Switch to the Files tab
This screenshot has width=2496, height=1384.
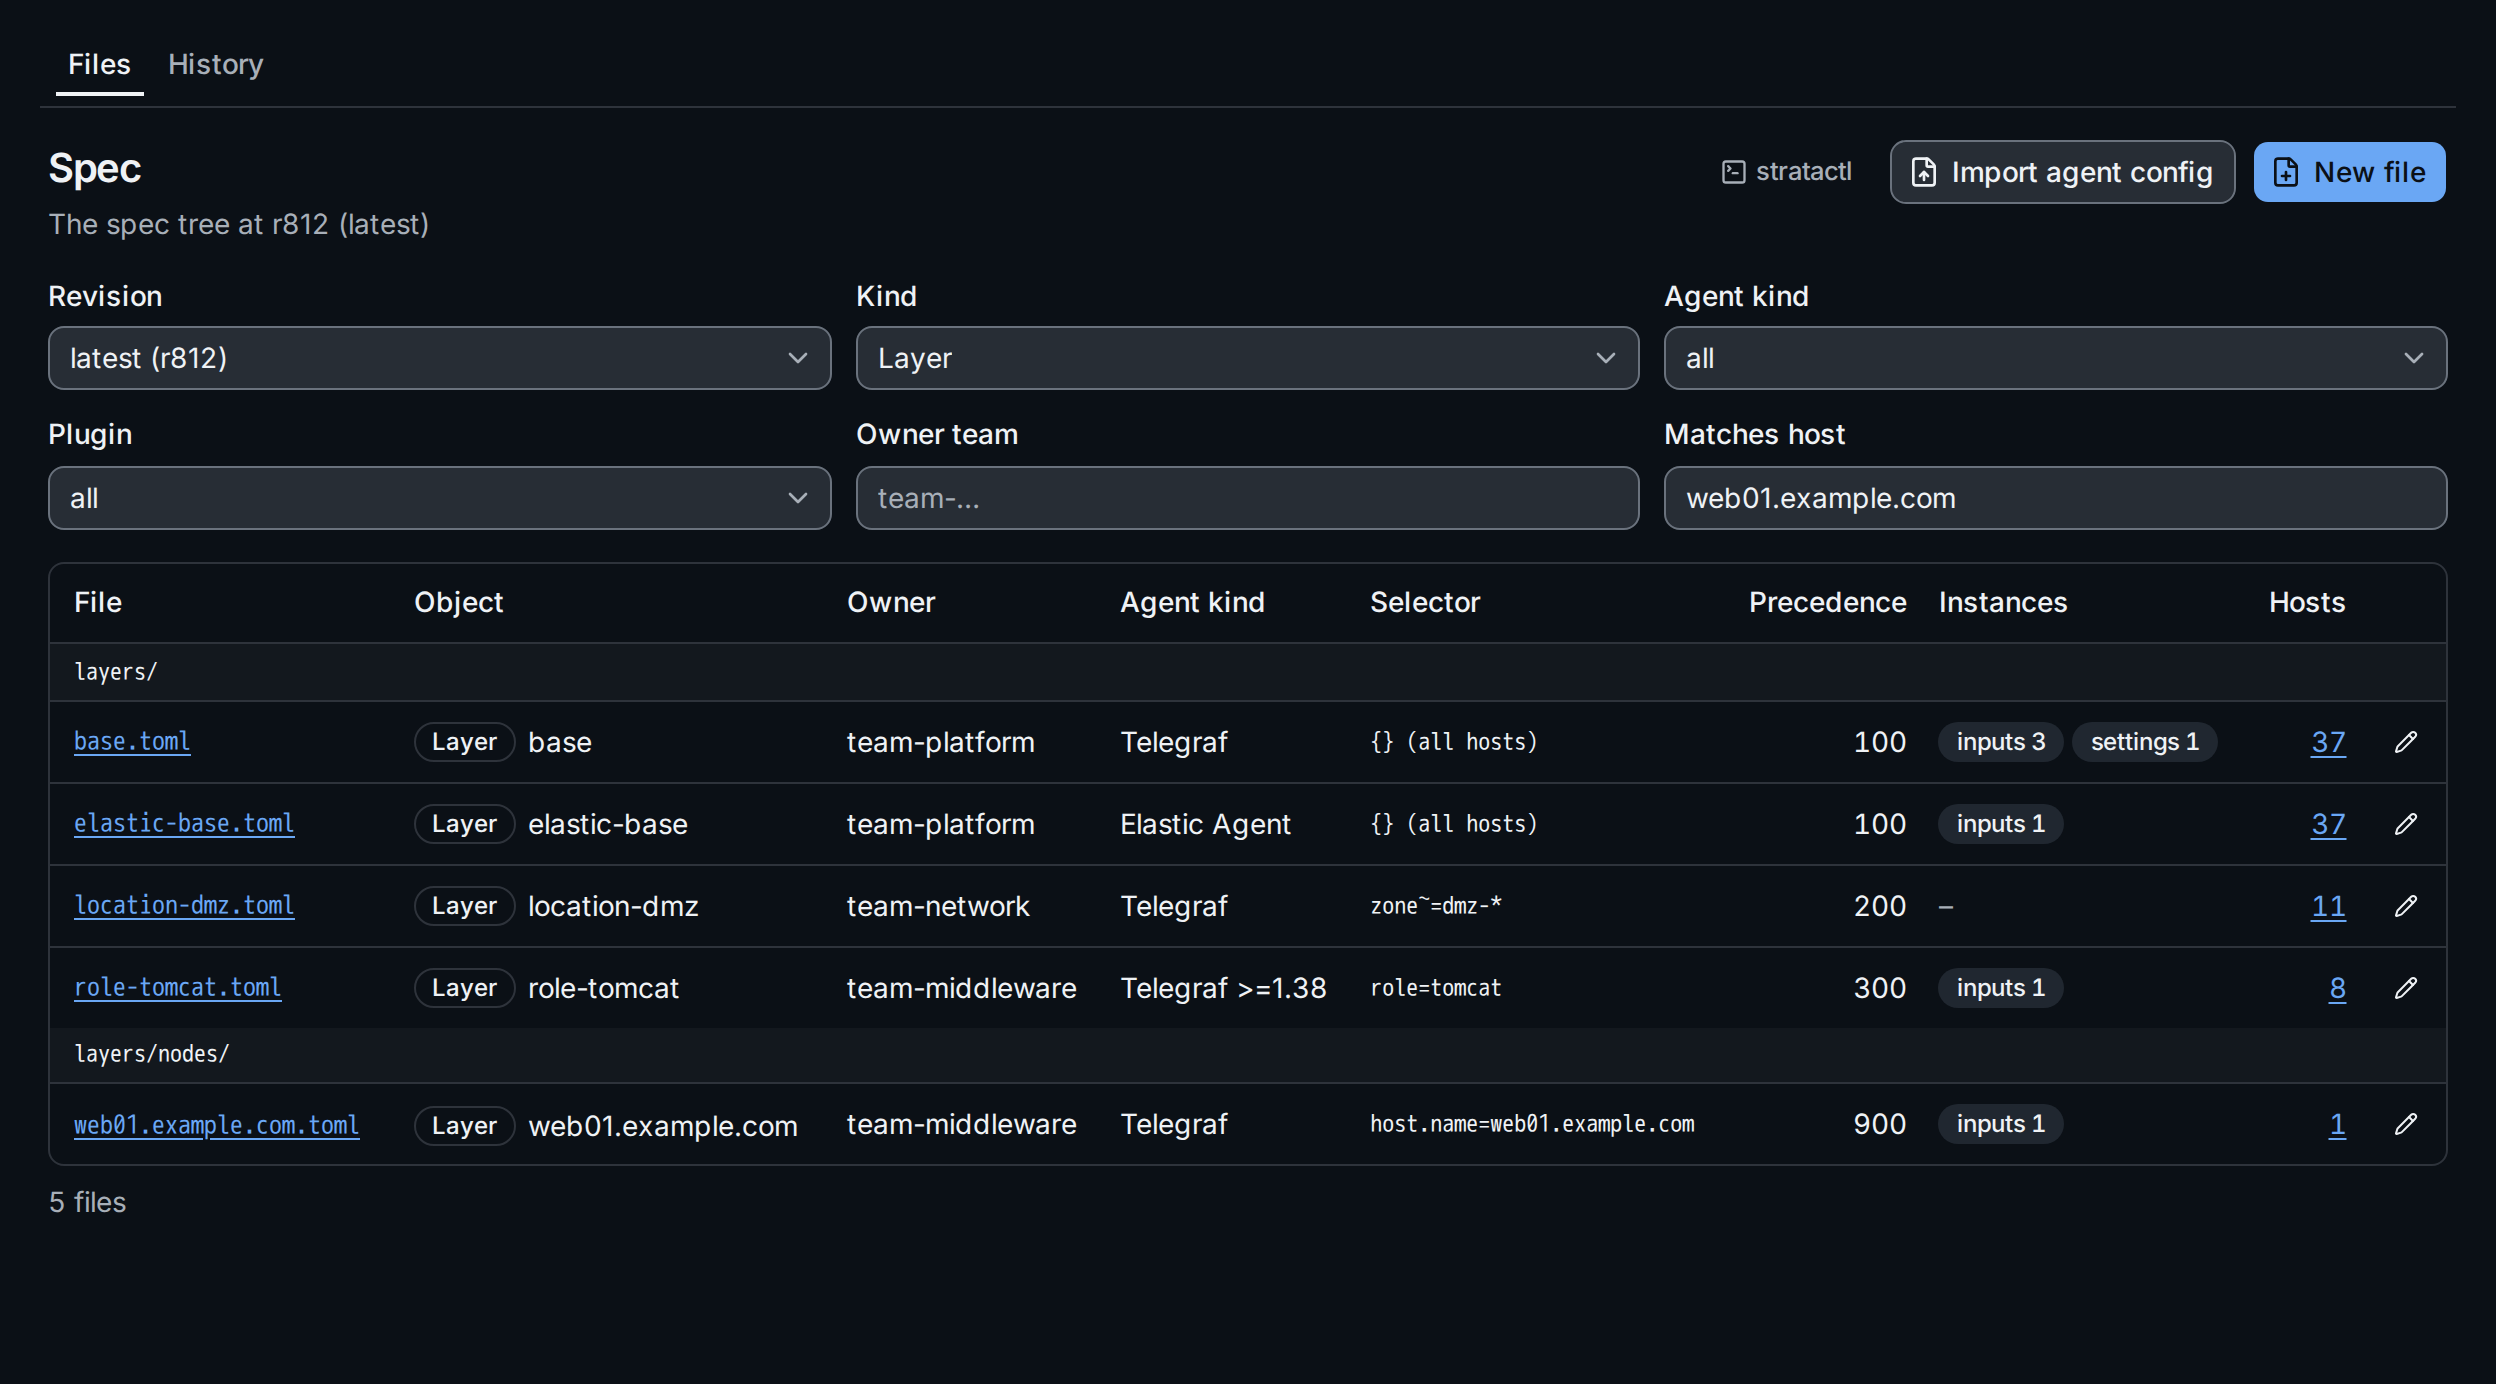99,64
